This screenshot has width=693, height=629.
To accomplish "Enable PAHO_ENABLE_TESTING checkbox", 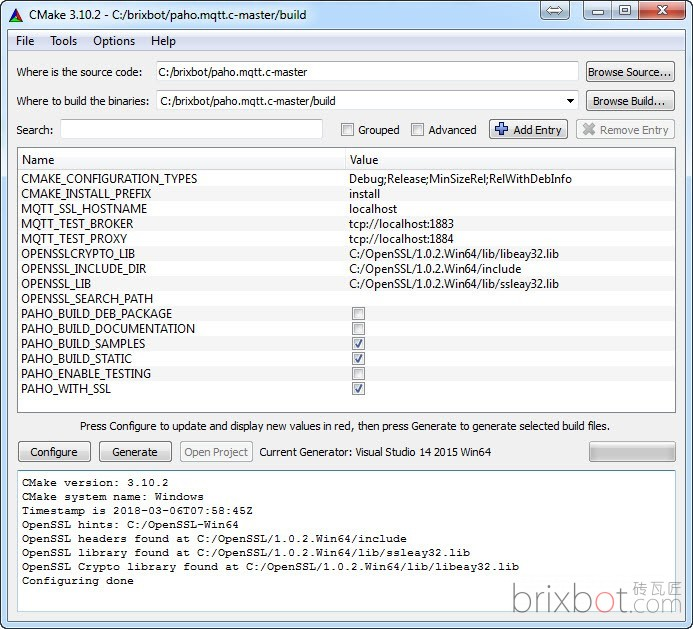I will click(x=358, y=374).
